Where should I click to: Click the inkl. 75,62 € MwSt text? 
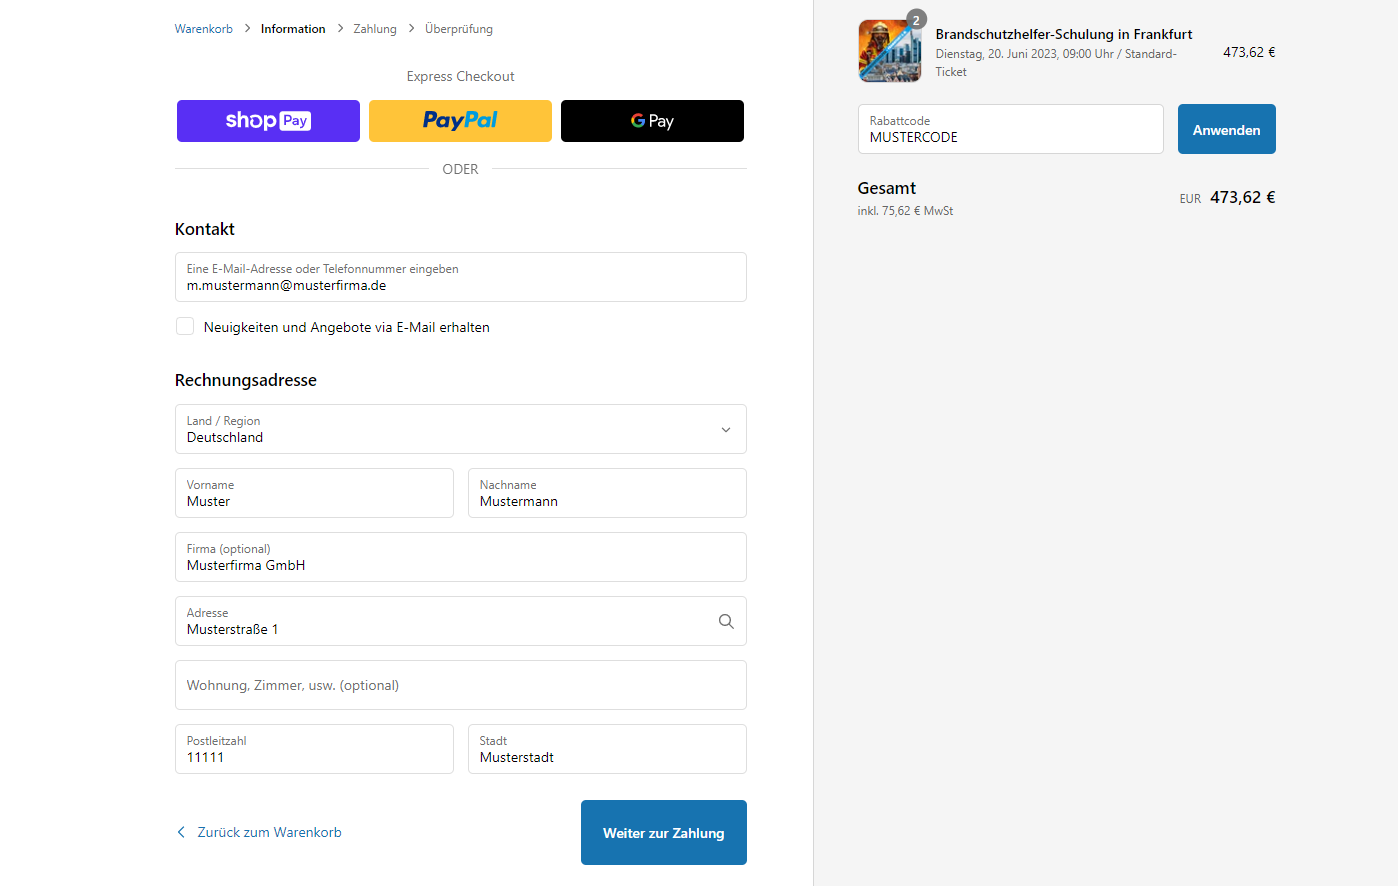tap(905, 211)
